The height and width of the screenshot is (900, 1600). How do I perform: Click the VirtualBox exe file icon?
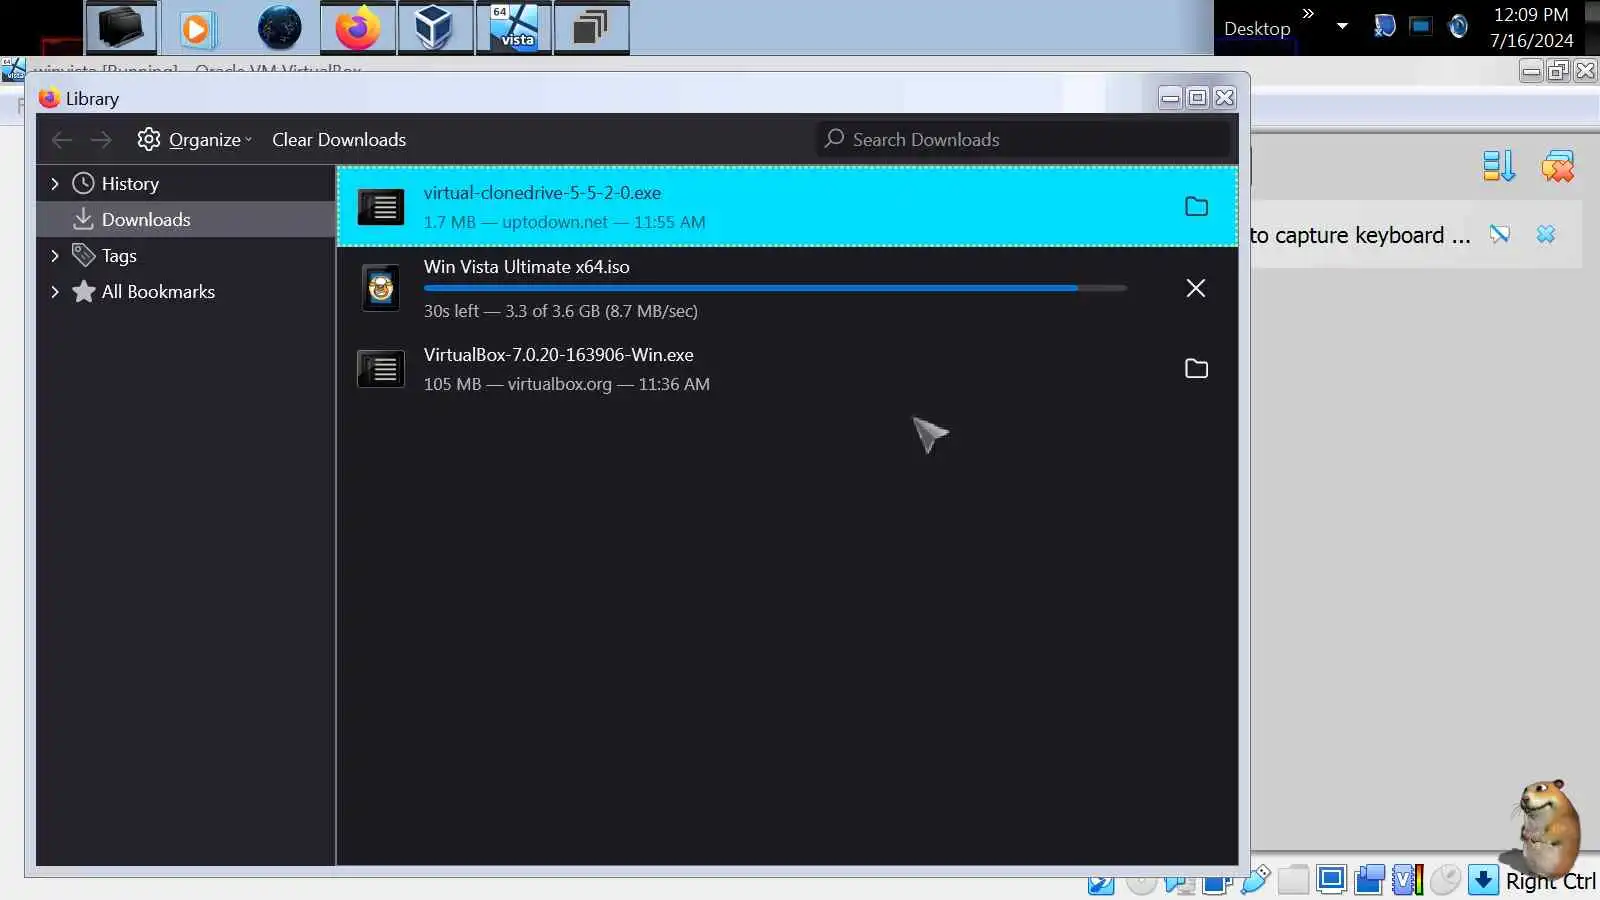(x=381, y=369)
